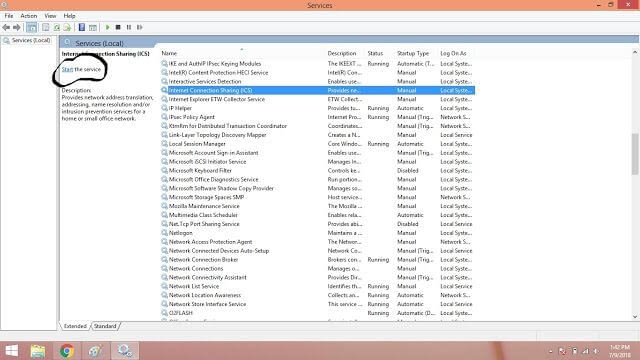Click the Pause Service toolbar icon
Viewport: 640px width, 360px height.
(129, 27)
